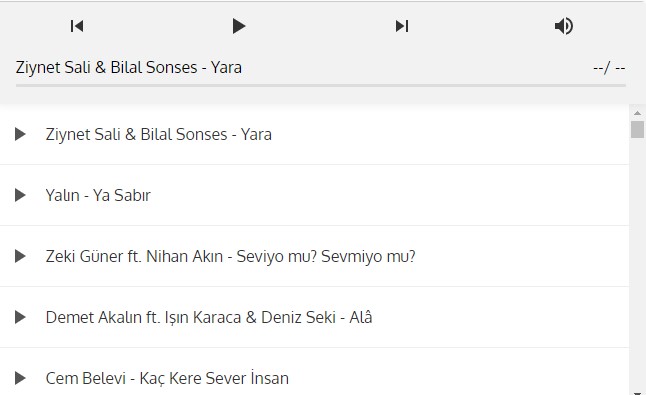Screen dimensions: 646x395
Task: Mute audio with the speaker icon
Action: [x=564, y=26]
